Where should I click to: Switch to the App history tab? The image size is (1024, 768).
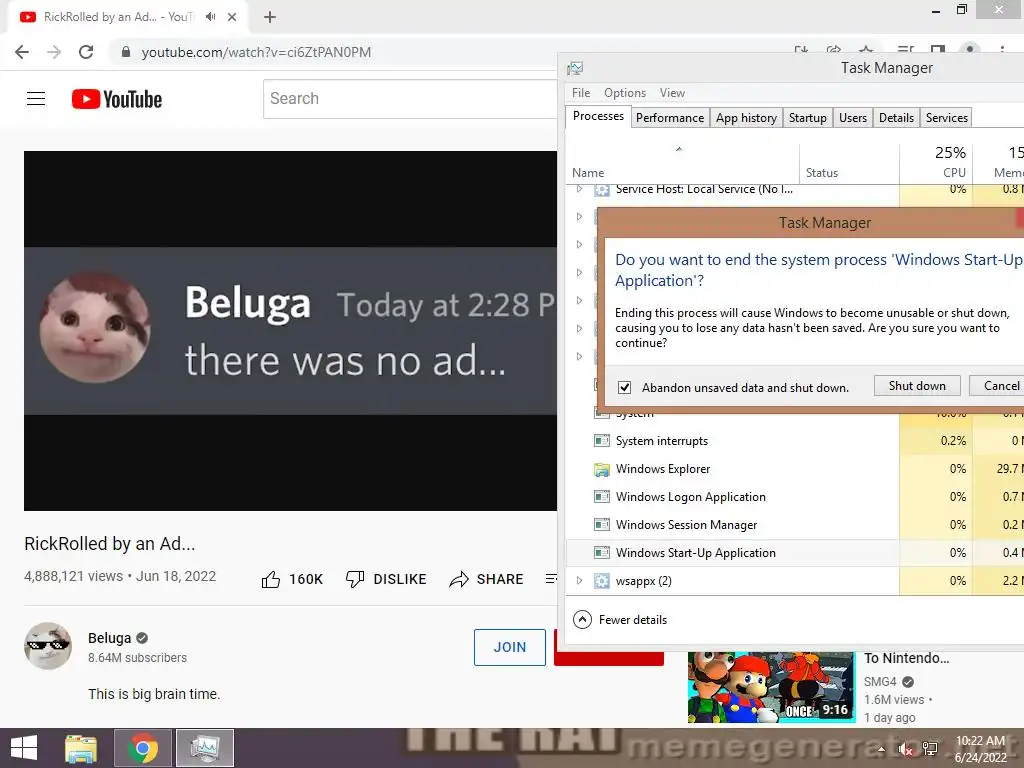tap(746, 118)
